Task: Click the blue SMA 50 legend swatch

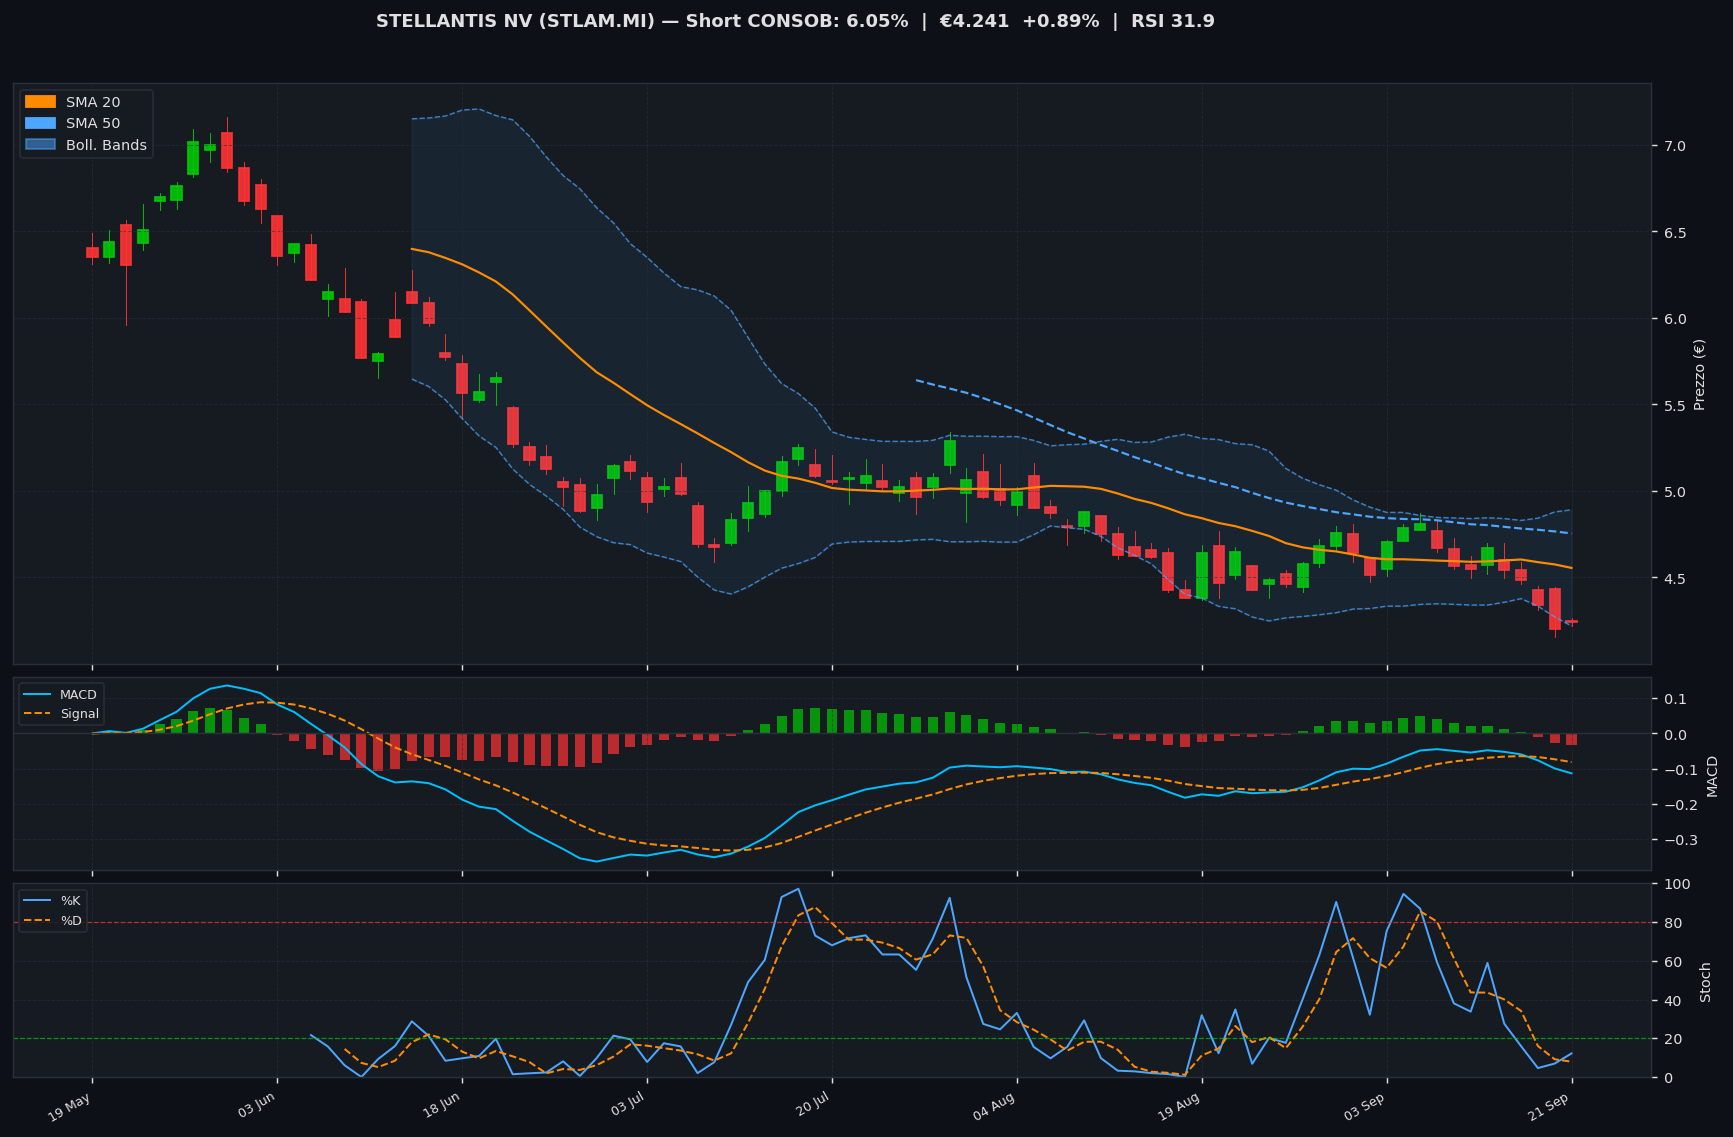Action: click(40, 123)
